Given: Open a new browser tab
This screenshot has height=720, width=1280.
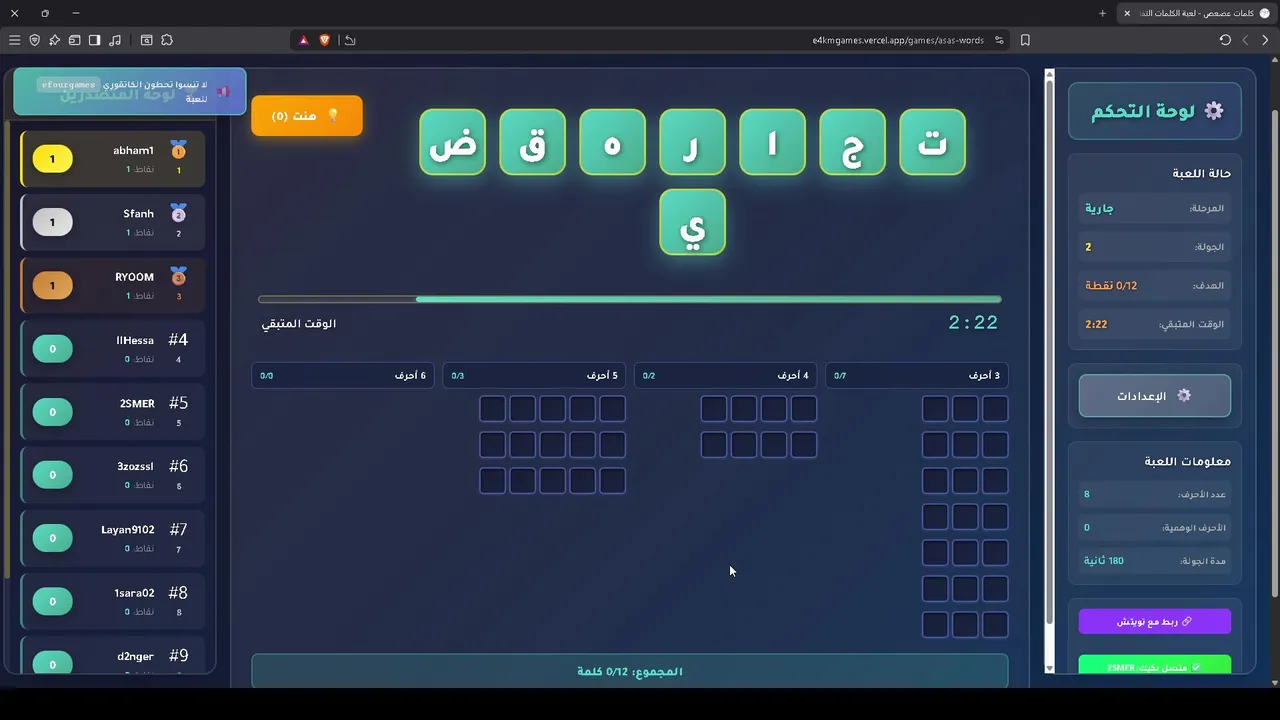Looking at the screenshot, I should tap(1102, 13).
